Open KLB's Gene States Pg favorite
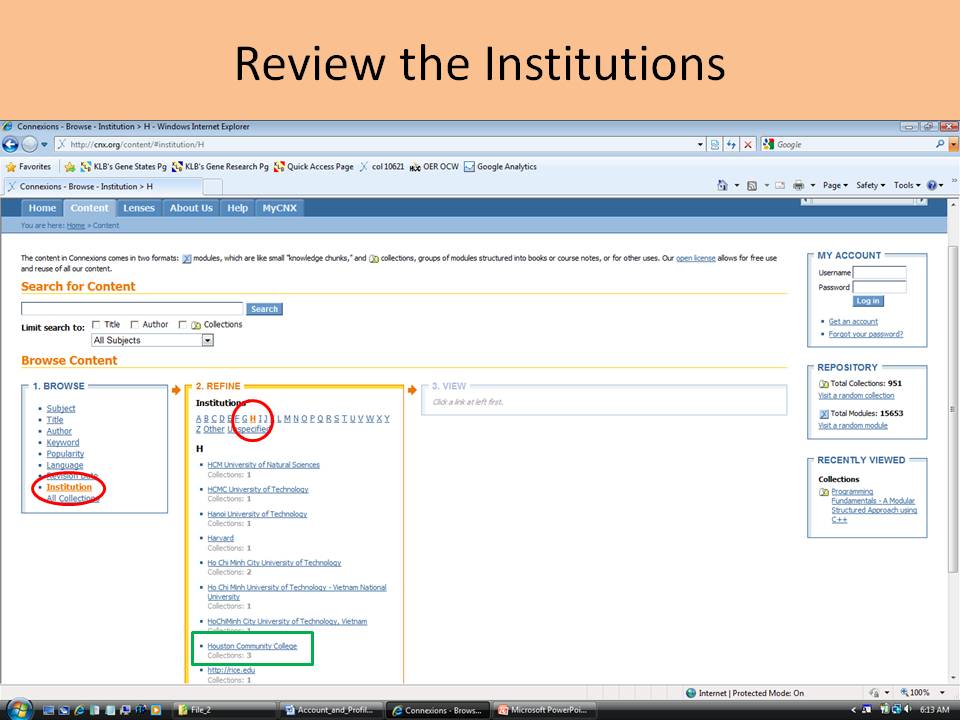The image size is (960, 720). (x=124, y=167)
